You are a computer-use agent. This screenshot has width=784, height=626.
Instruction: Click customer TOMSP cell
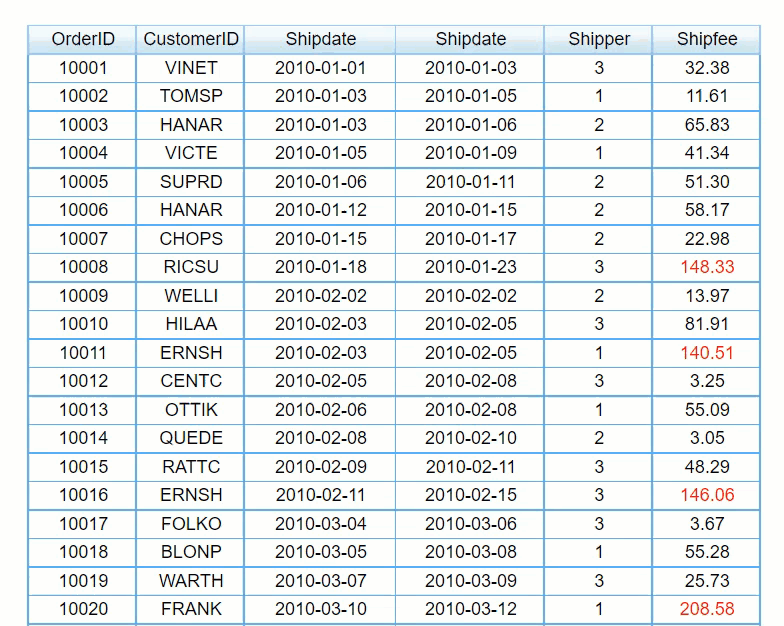pyautogui.click(x=191, y=96)
